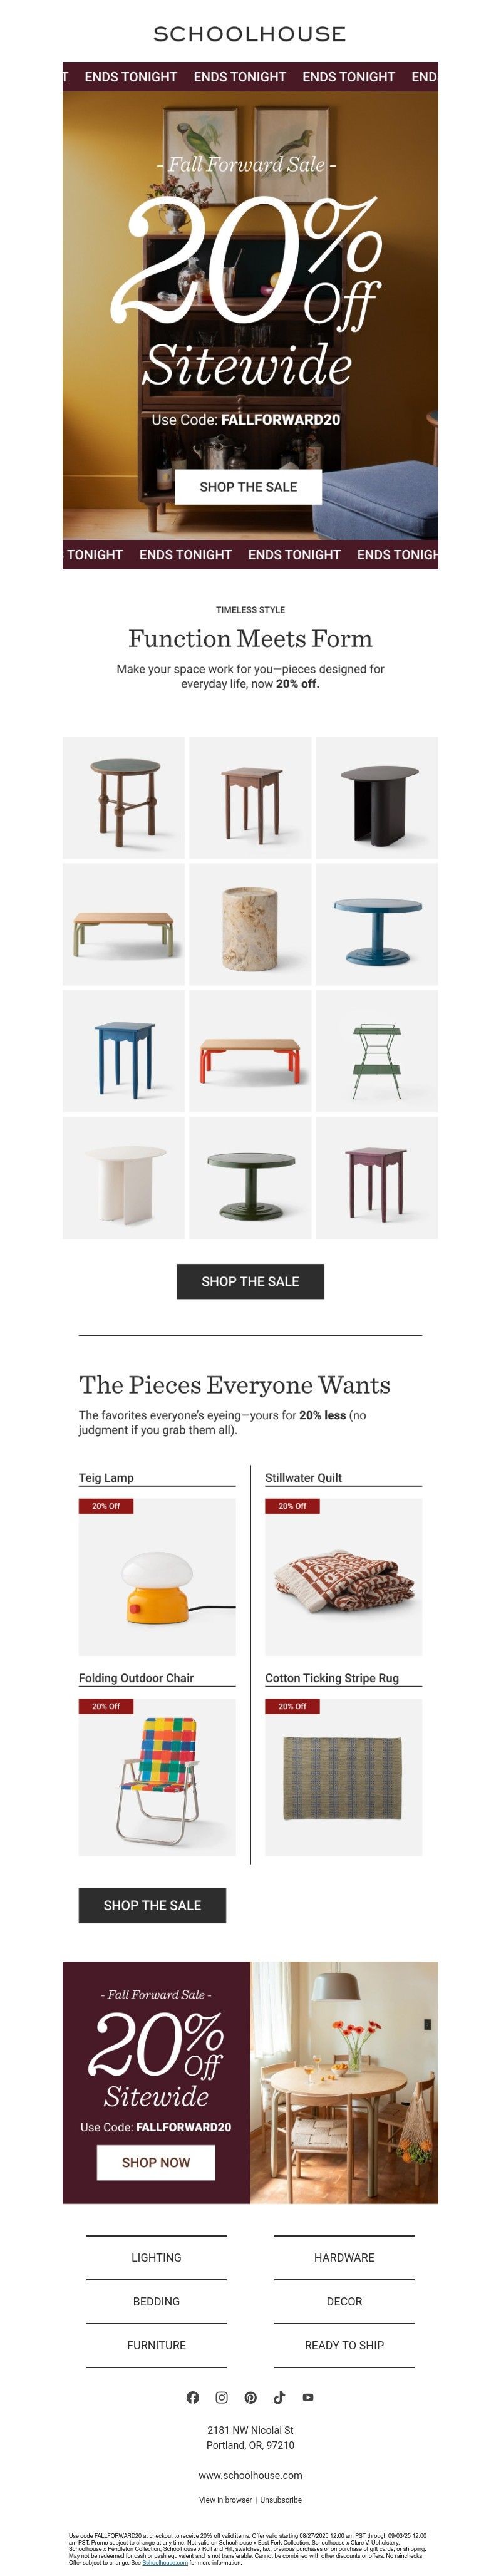Select the blue pedestal table thumbnail

click(x=377, y=924)
